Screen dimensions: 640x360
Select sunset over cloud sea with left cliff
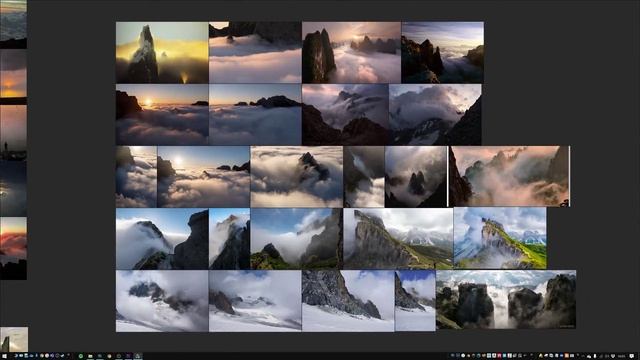(162, 115)
